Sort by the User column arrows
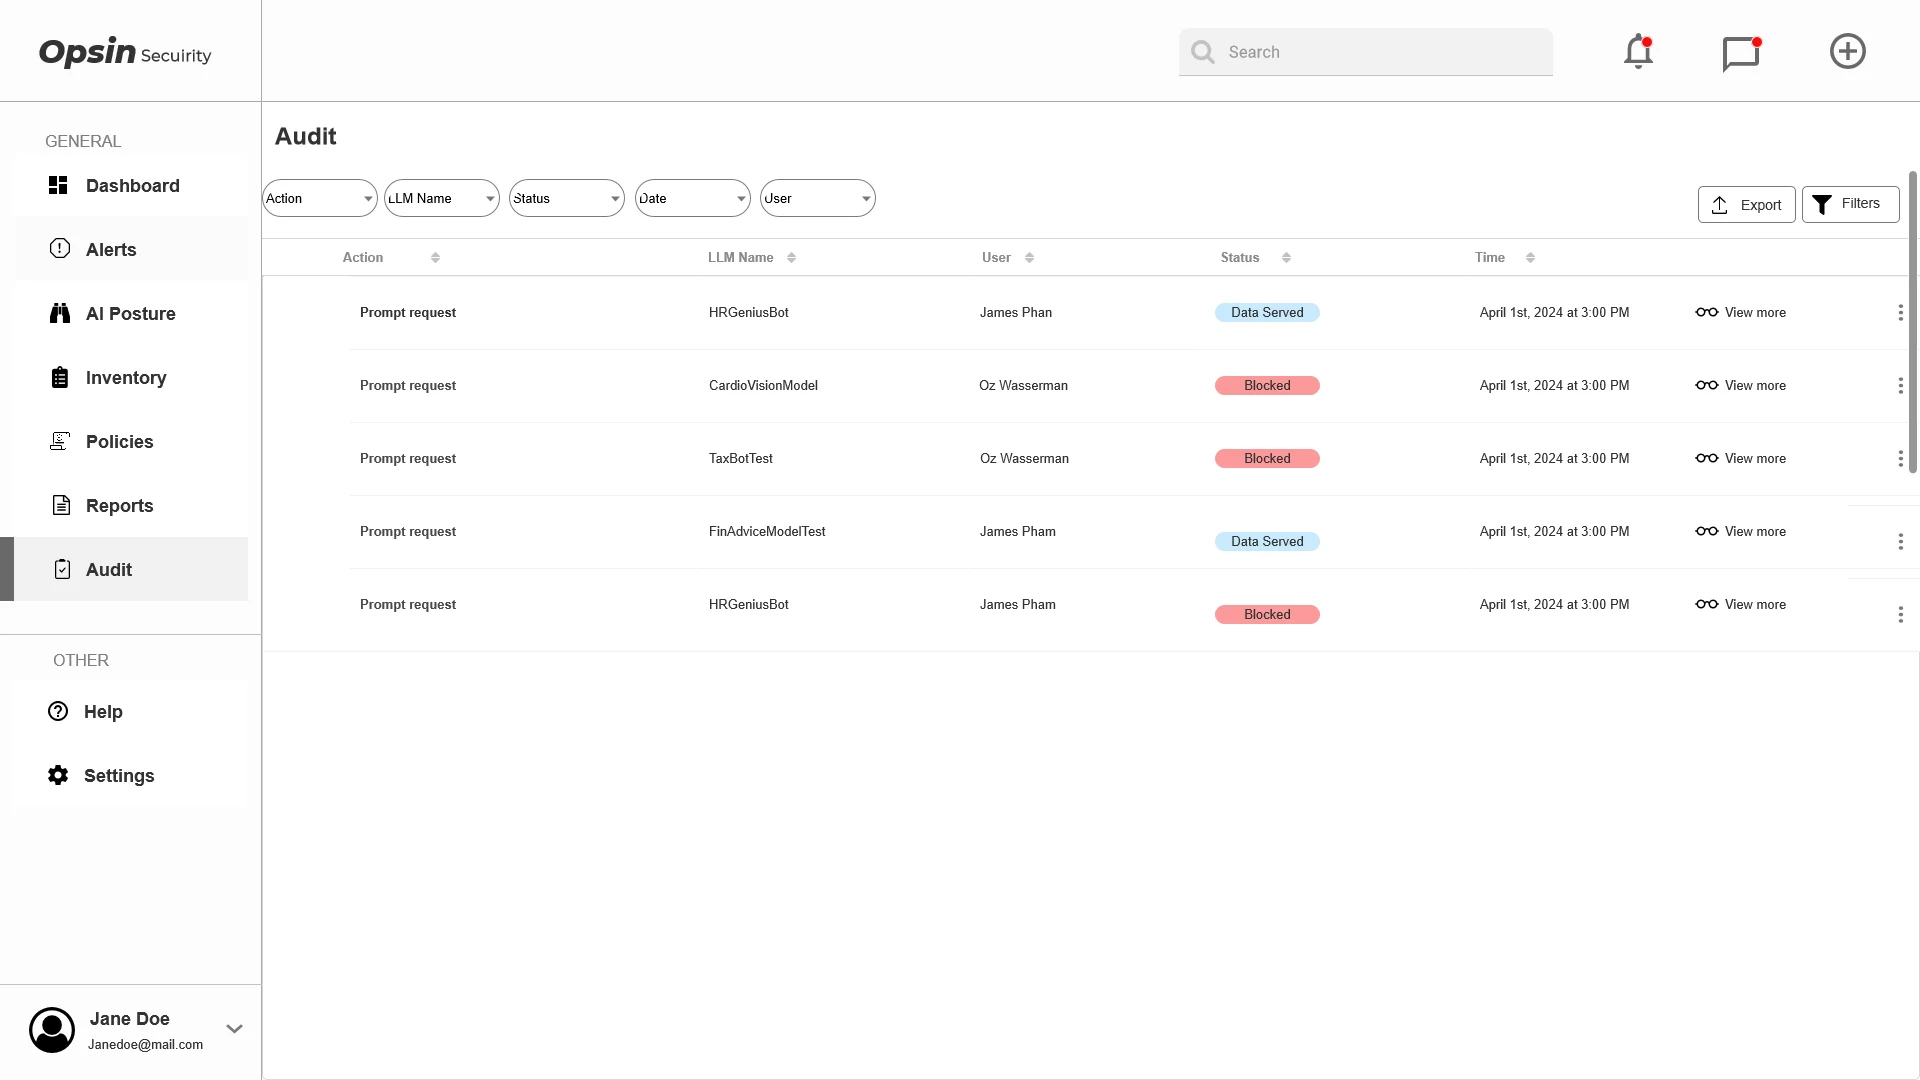This screenshot has height=1080, width=1920. [1029, 258]
